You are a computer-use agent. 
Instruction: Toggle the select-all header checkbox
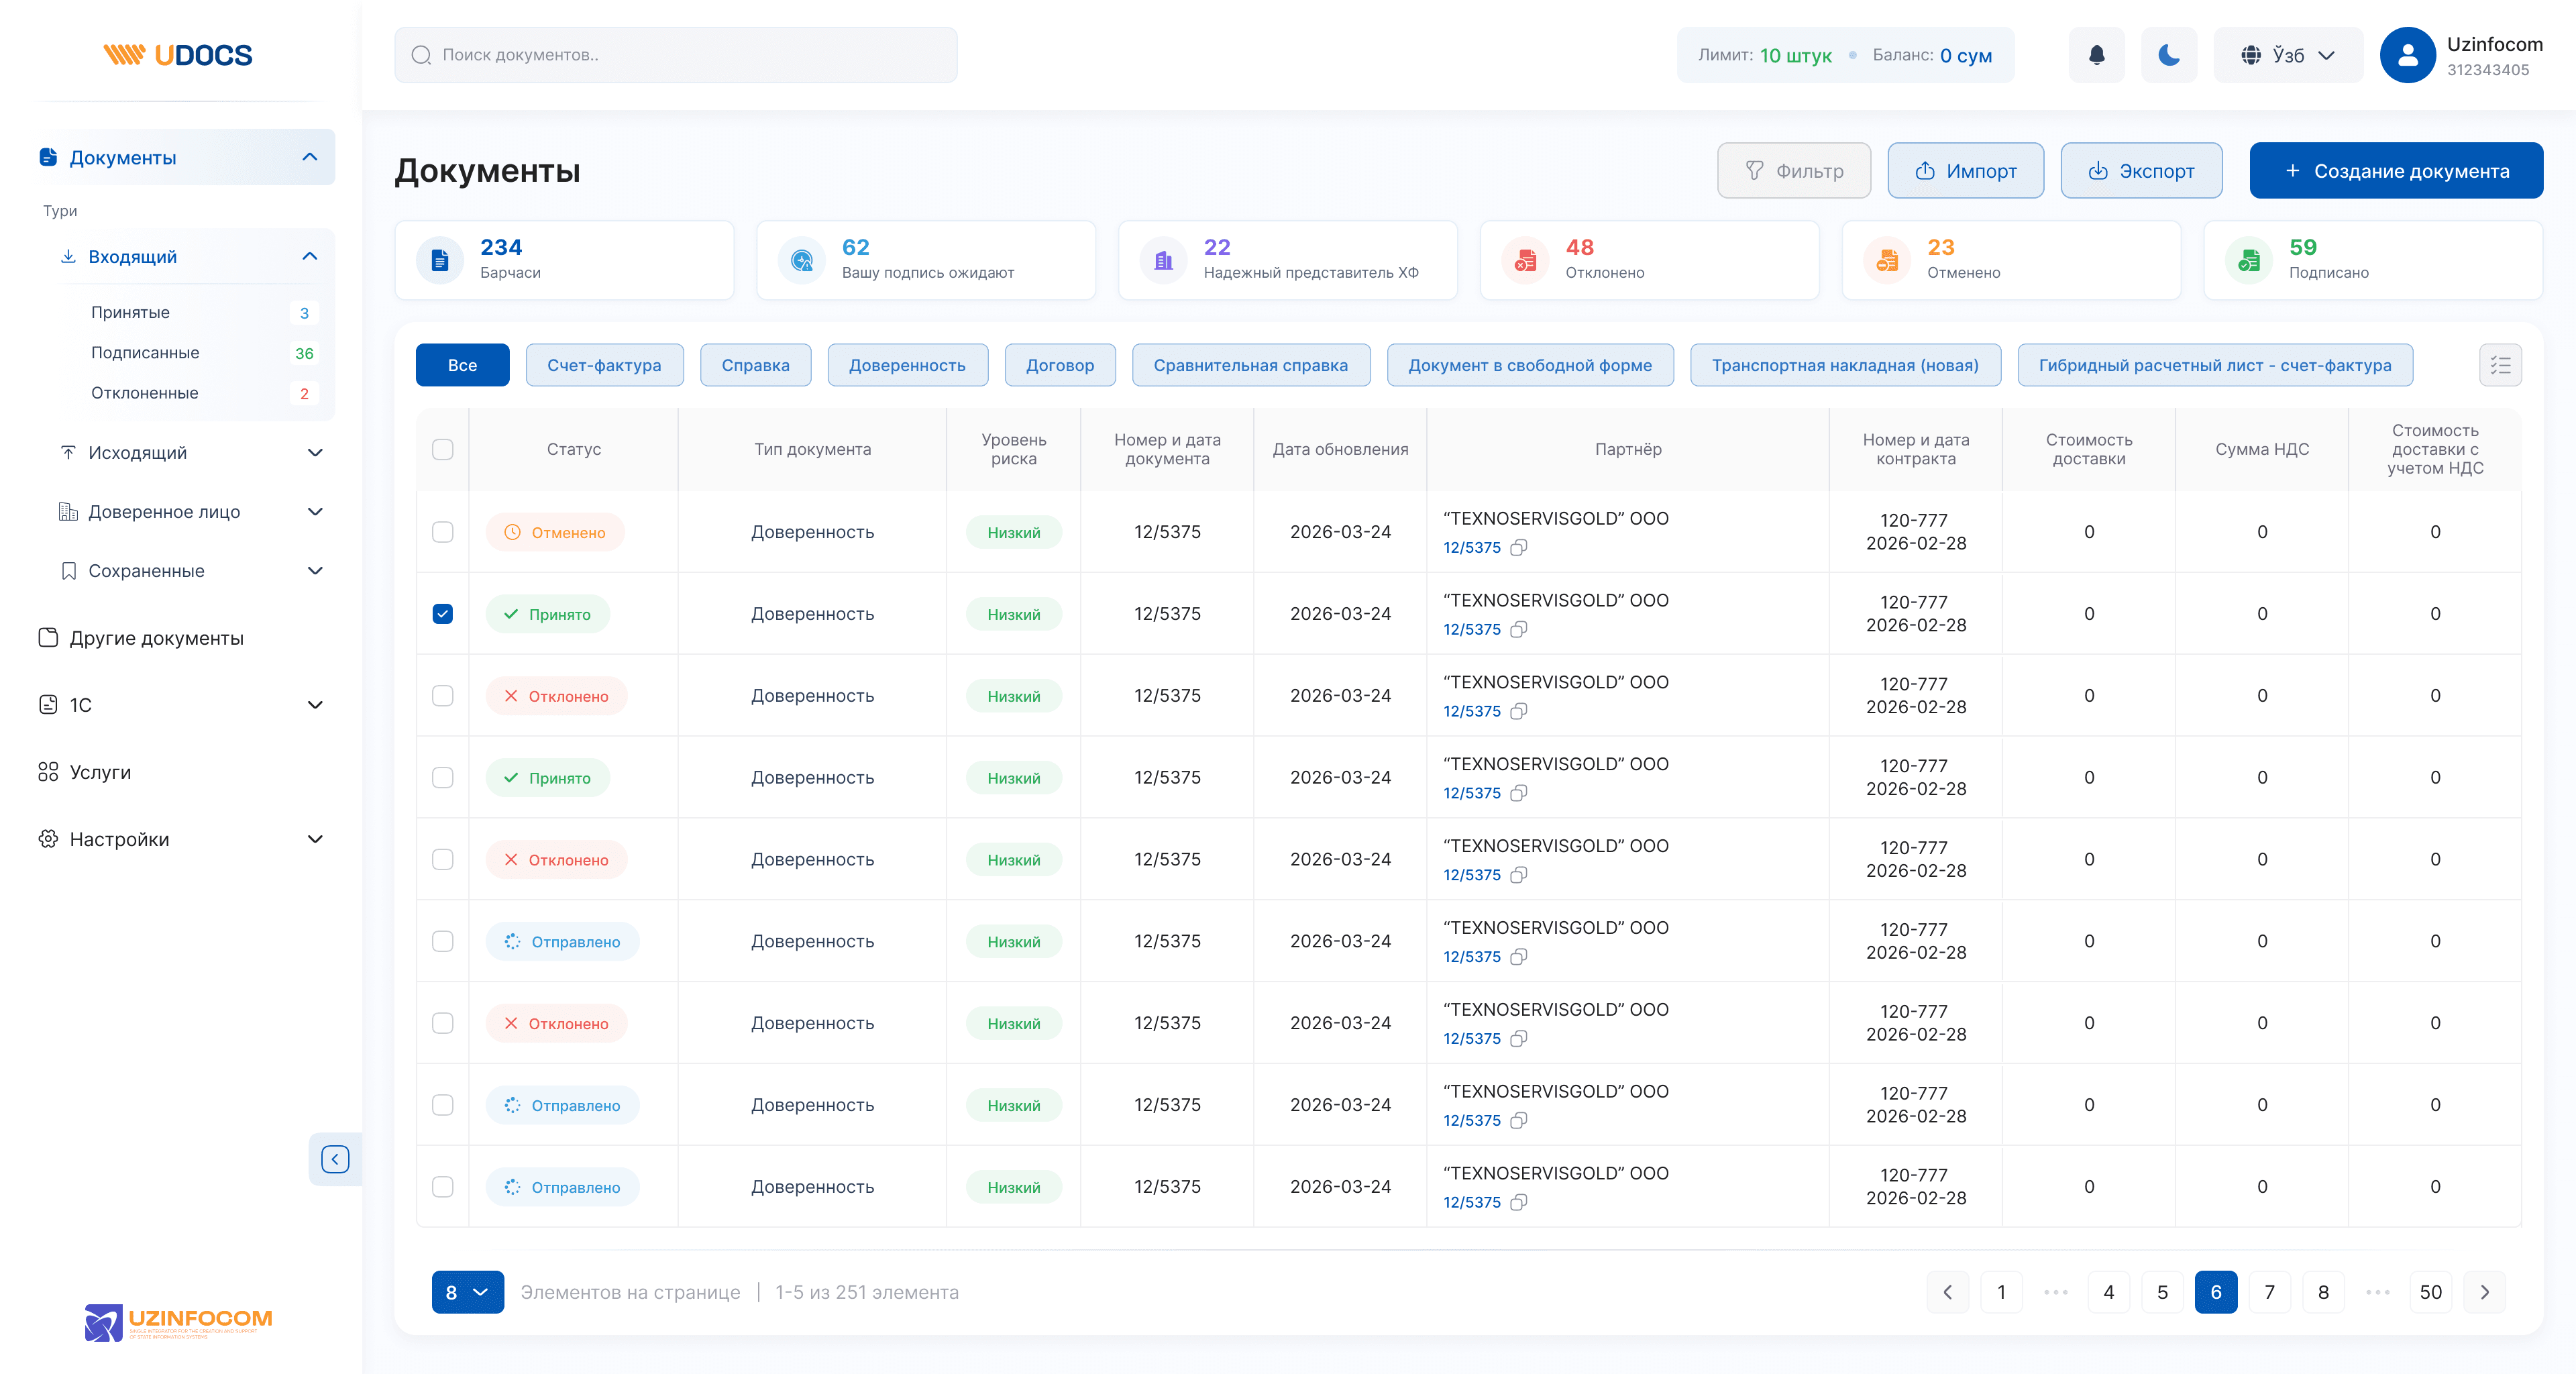click(x=442, y=449)
